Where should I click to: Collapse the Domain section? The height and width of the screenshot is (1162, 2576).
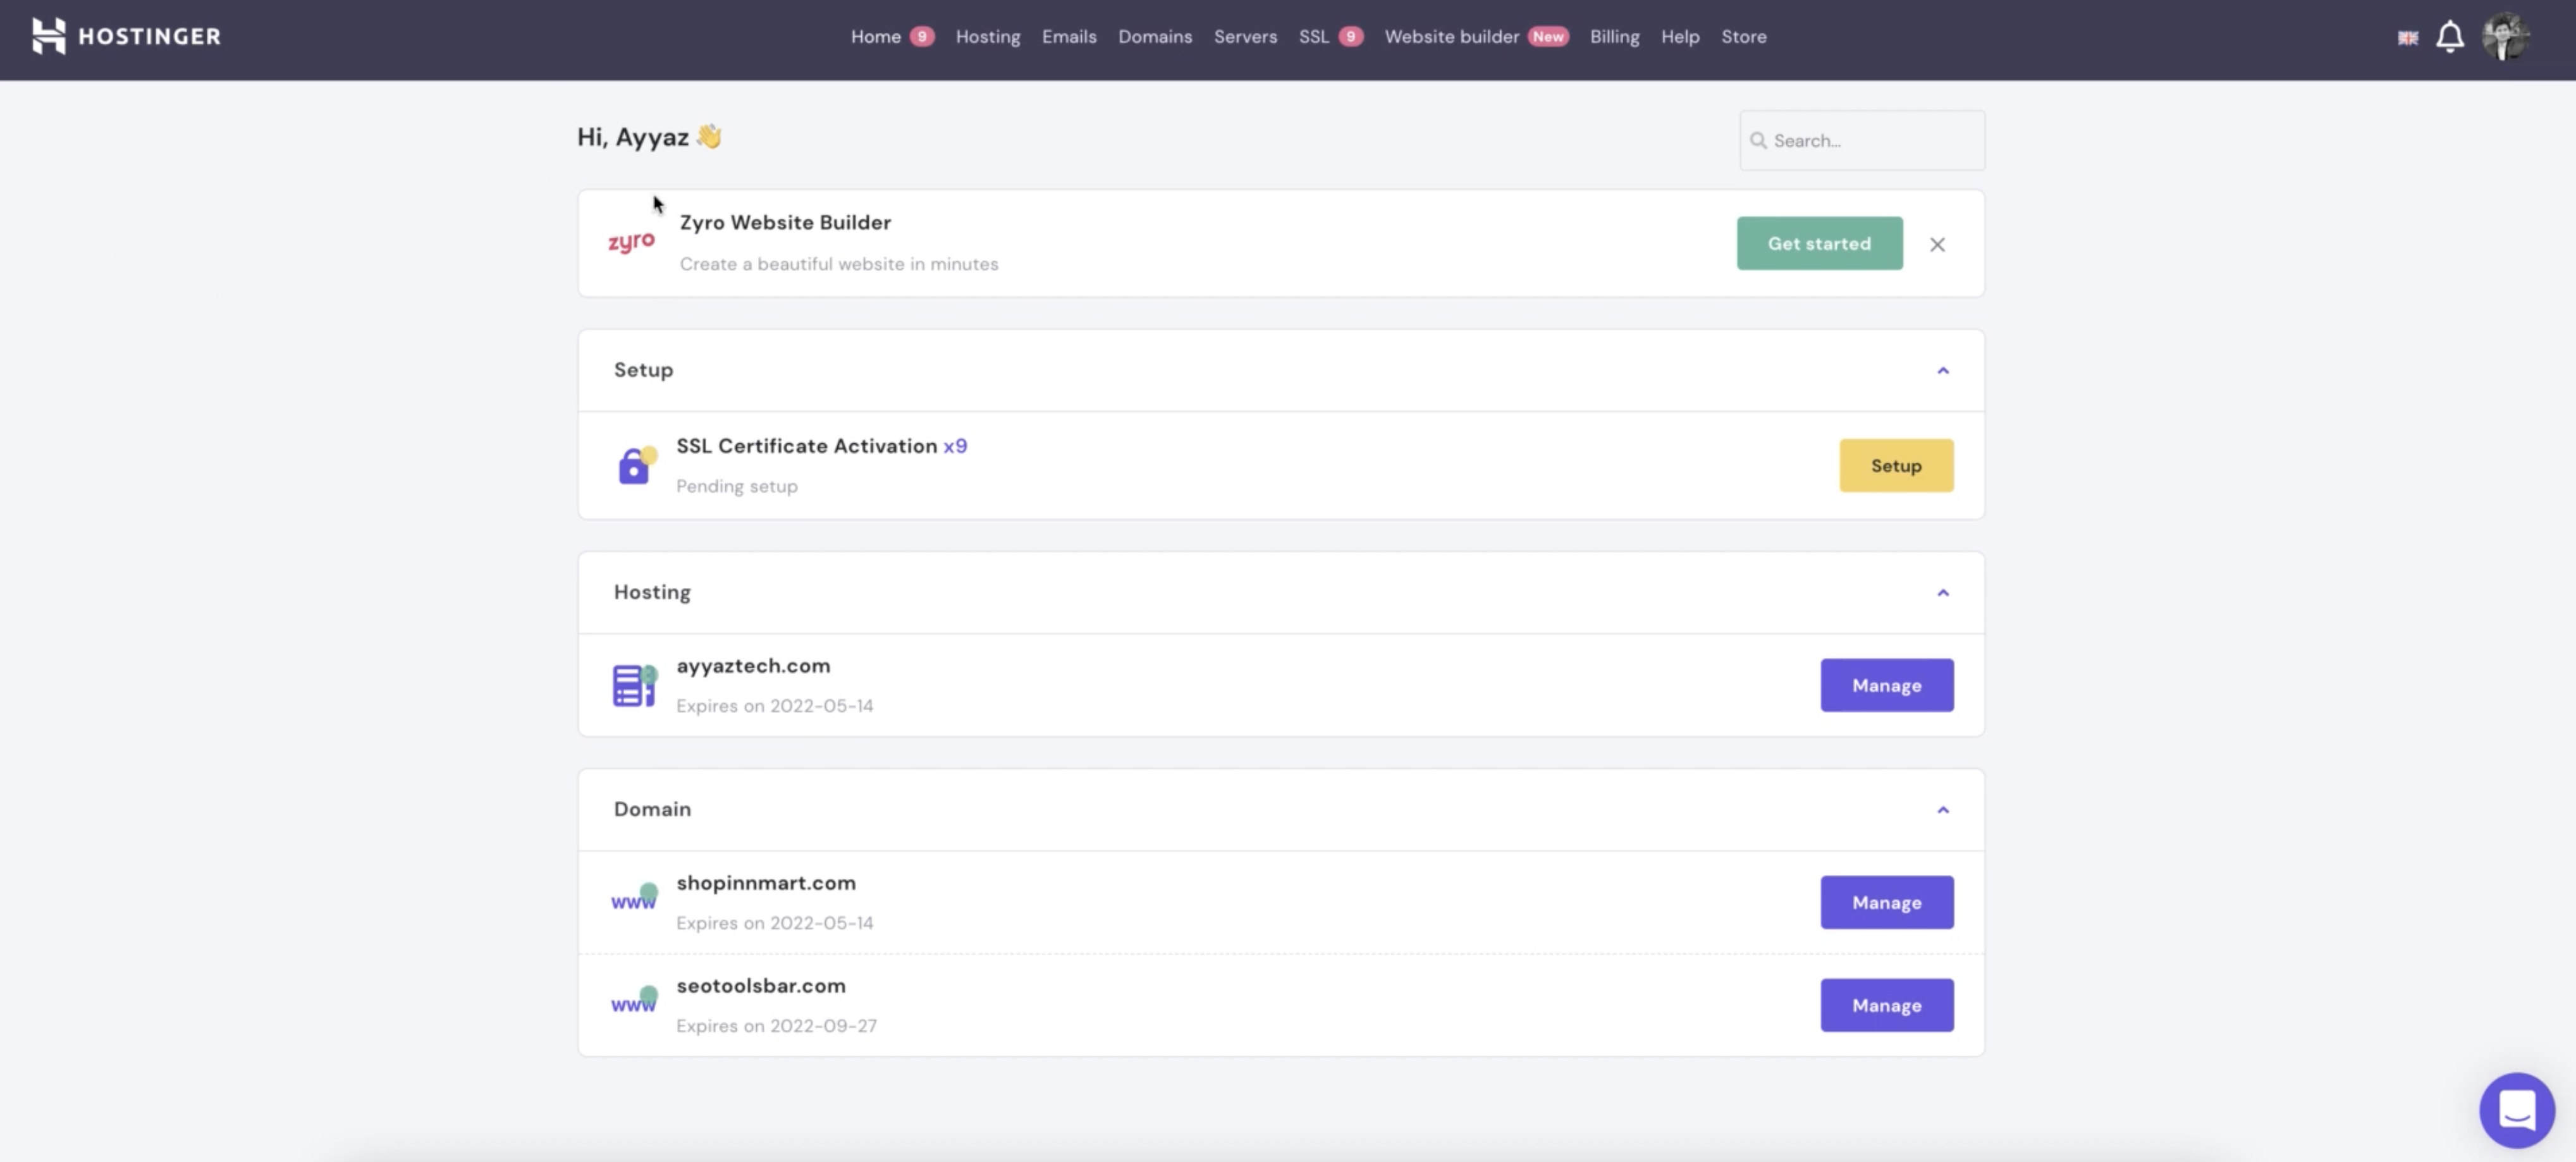pyautogui.click(x=1942, y=810)
